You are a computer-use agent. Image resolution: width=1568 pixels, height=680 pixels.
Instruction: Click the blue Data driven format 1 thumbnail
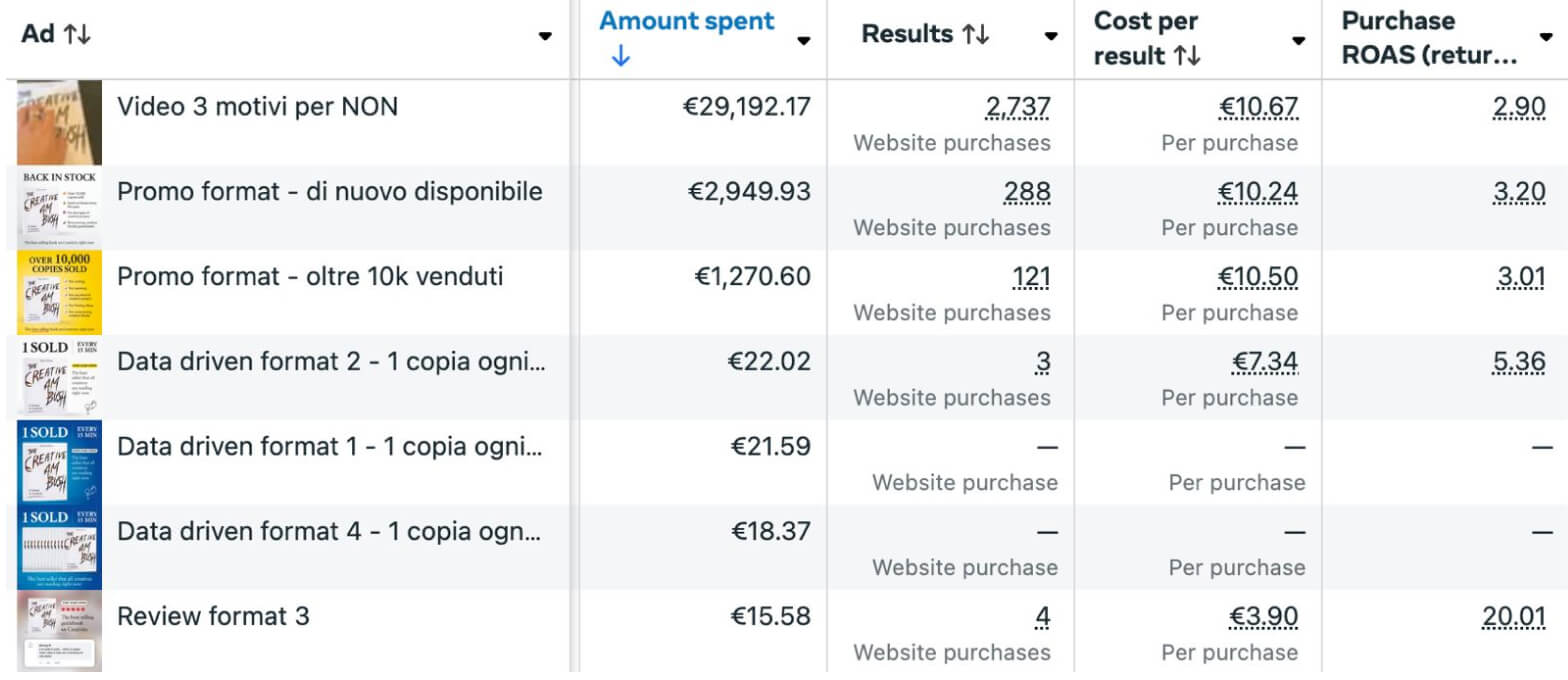pyautogui.click(x=59, y=463)
